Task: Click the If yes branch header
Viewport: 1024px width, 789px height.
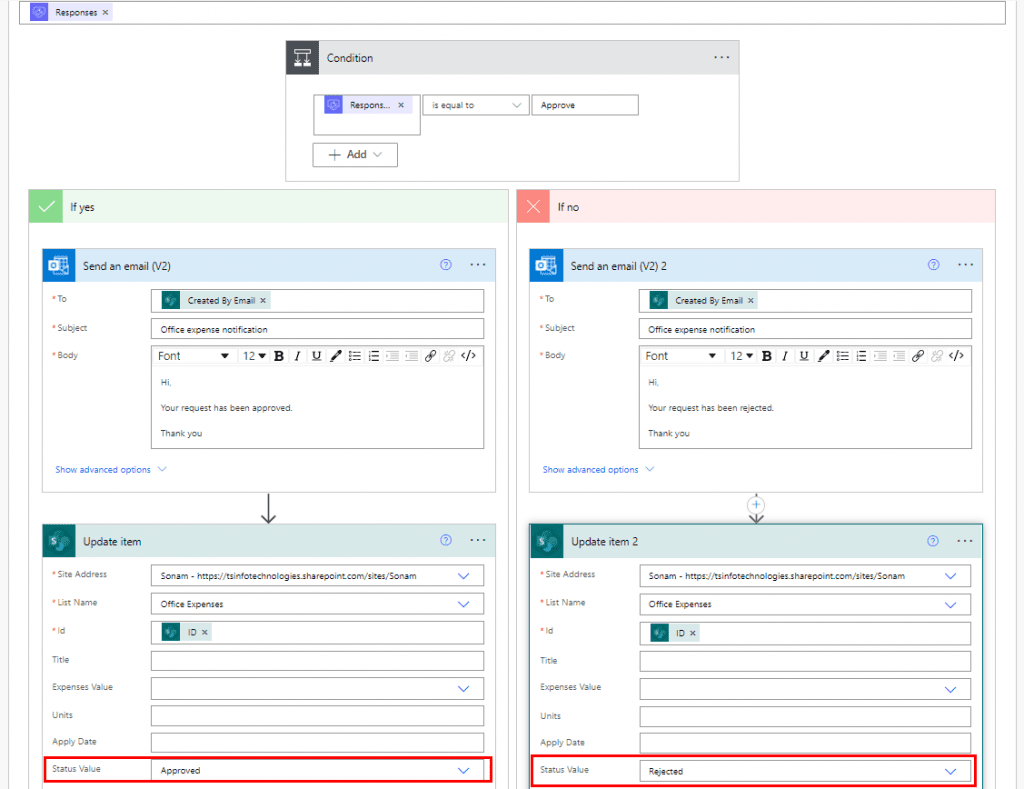Action: [x=268, y=206]
